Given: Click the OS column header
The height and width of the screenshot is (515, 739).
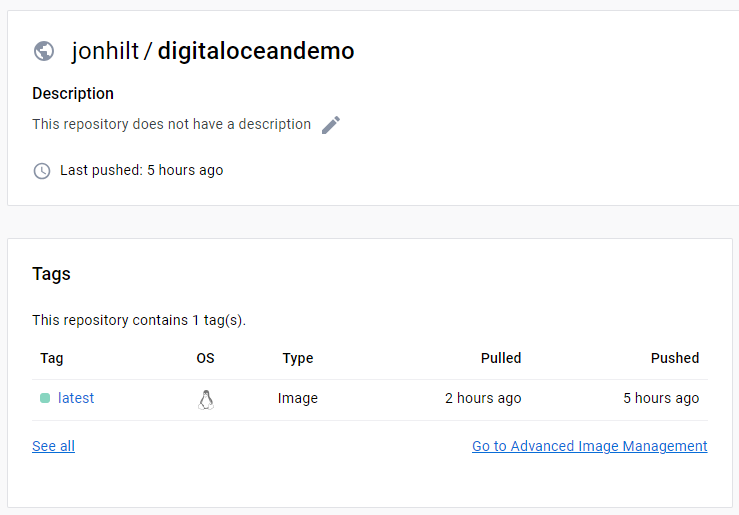Looking at the screenshot, I should pyautogui.click(x=205, y=358).
